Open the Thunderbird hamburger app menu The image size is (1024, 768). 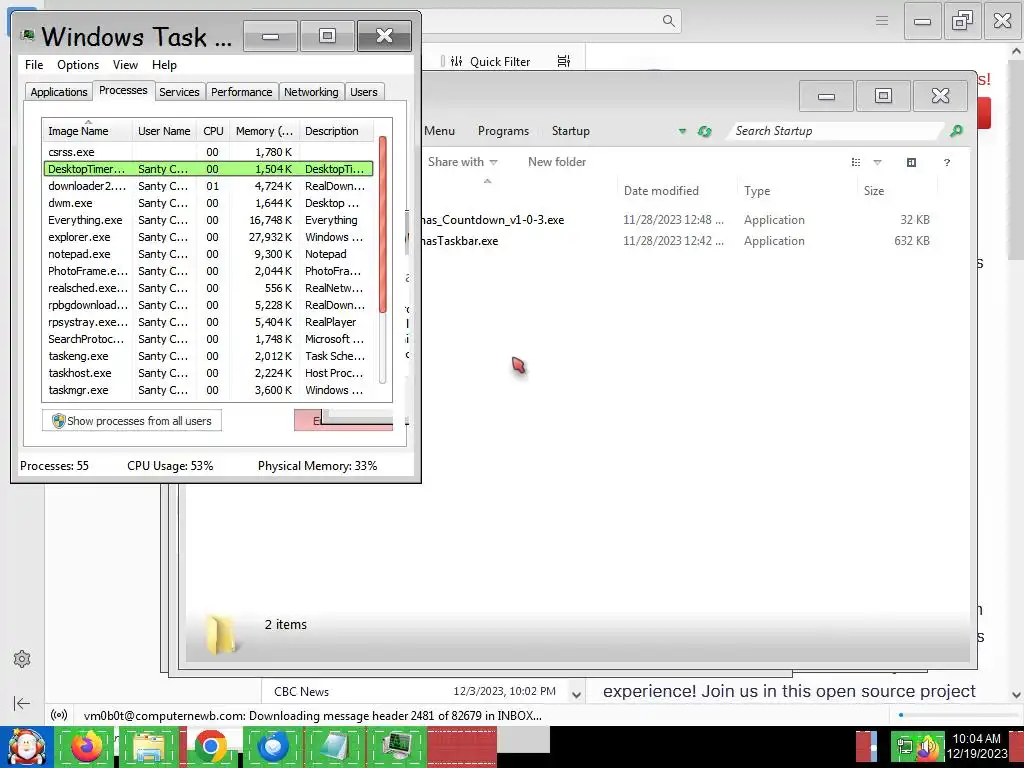(x=882, y=21)
